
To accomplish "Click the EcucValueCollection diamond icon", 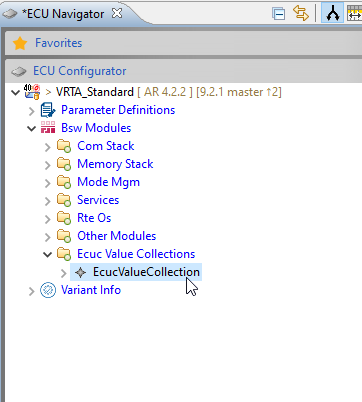I will (x=81, y=272).
